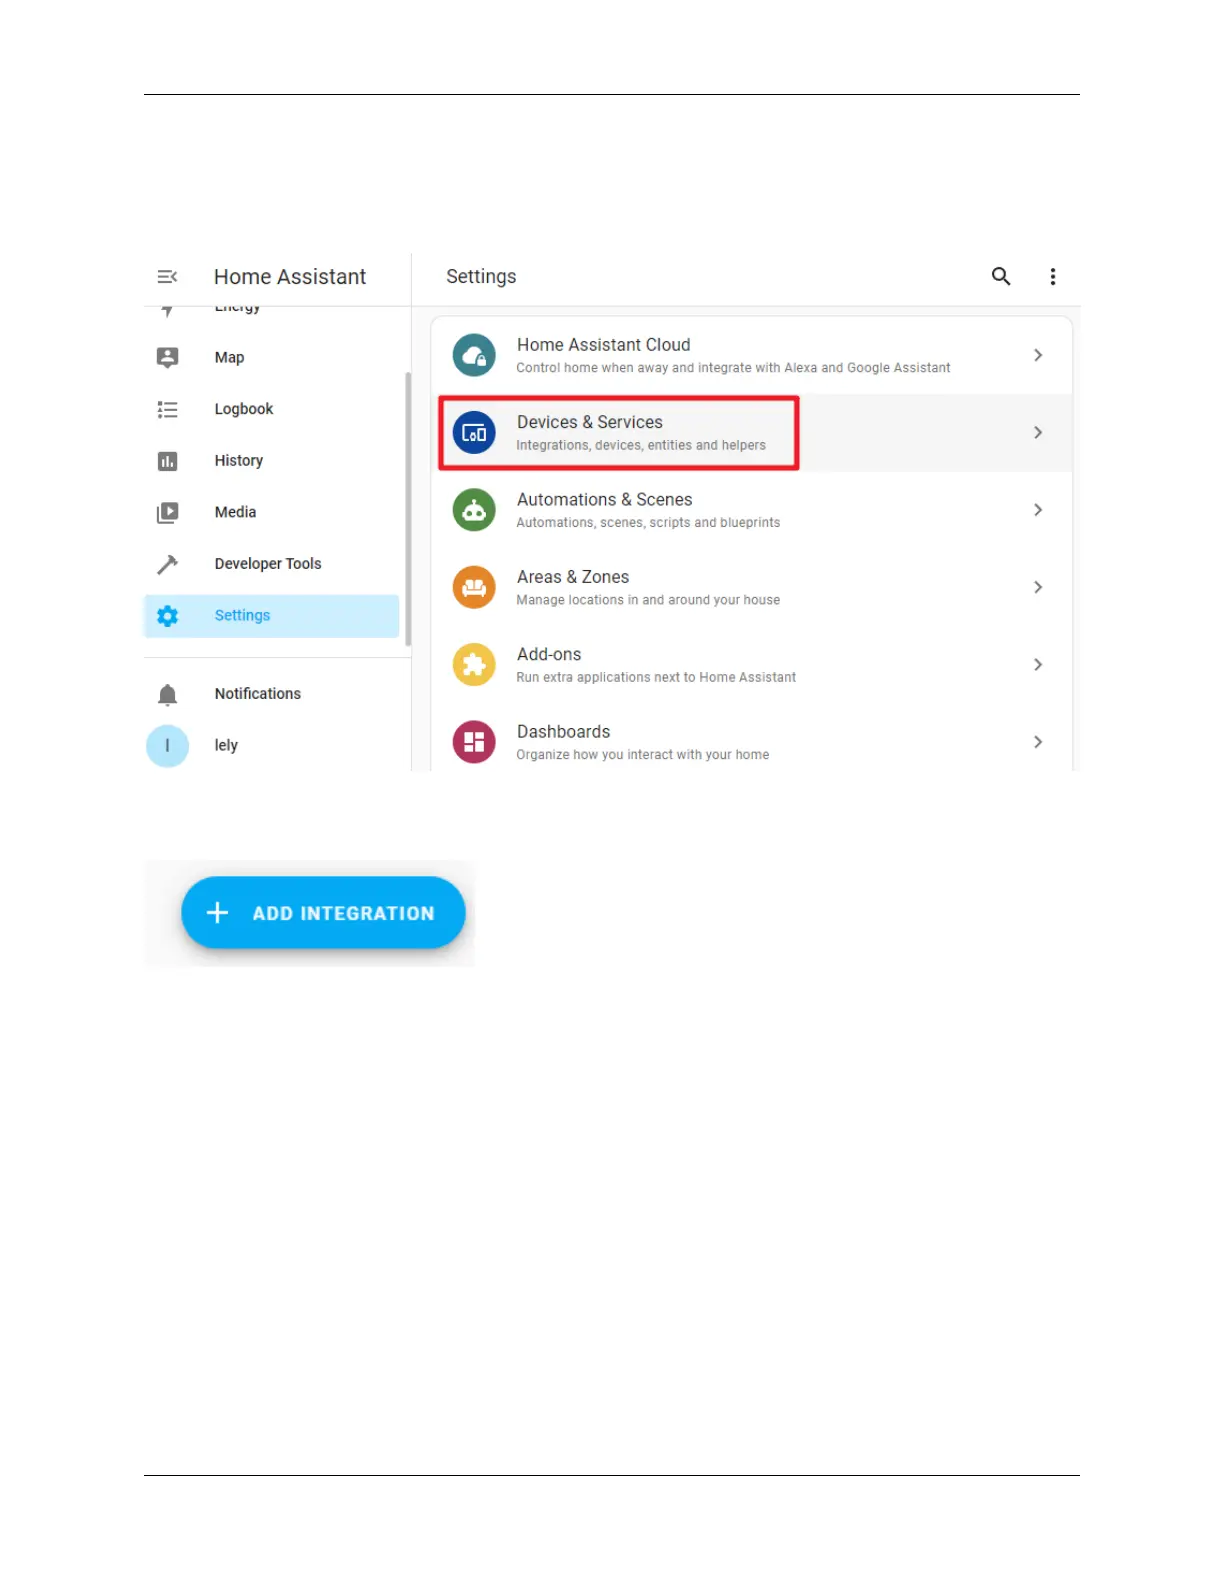Expand the Devices & Services chevron arrow

tap(1038, 433)
